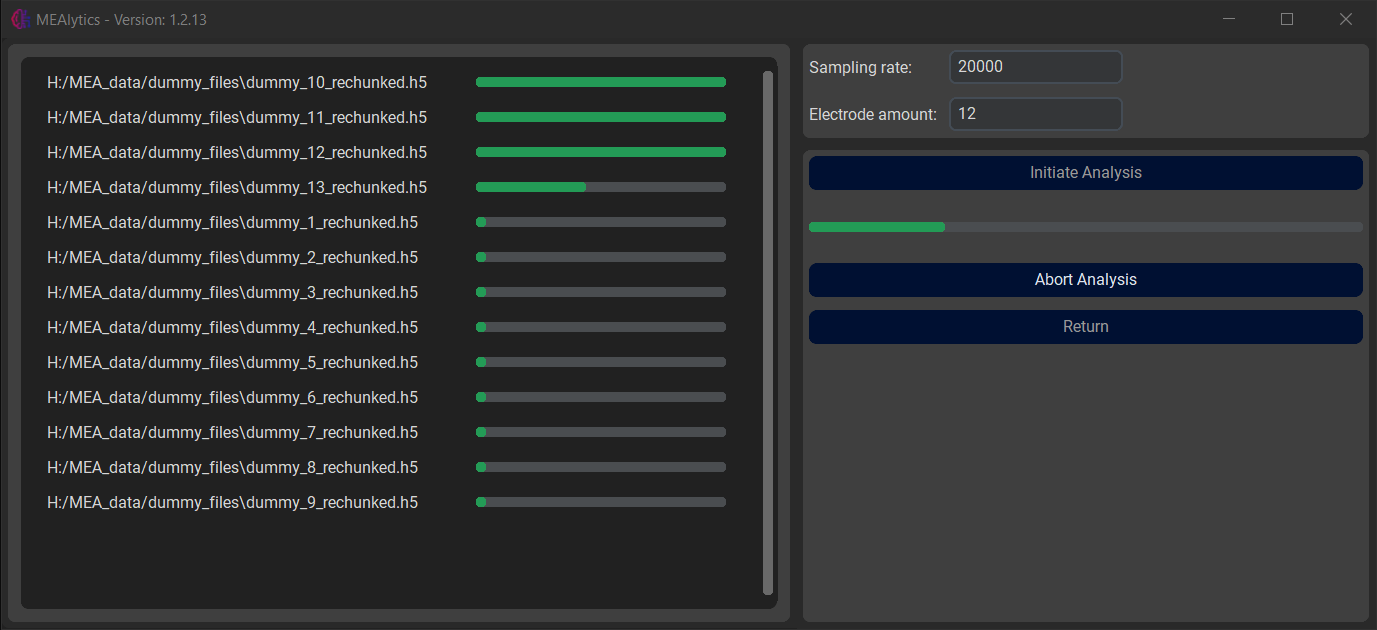Click the dummy_9_rechunked.h5 progress bar
This screenshot has height=630, width=1377.
(600, 503)
